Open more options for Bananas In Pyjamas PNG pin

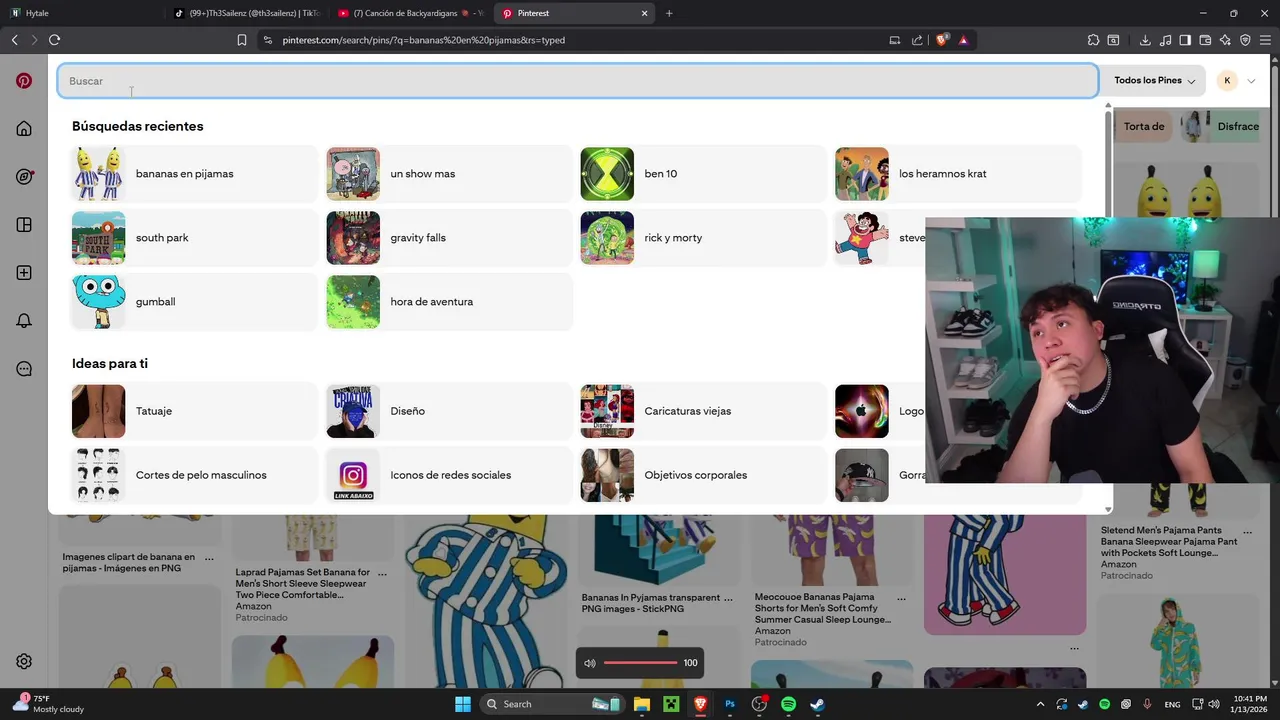pyautogui.click(x=728, y=598)
